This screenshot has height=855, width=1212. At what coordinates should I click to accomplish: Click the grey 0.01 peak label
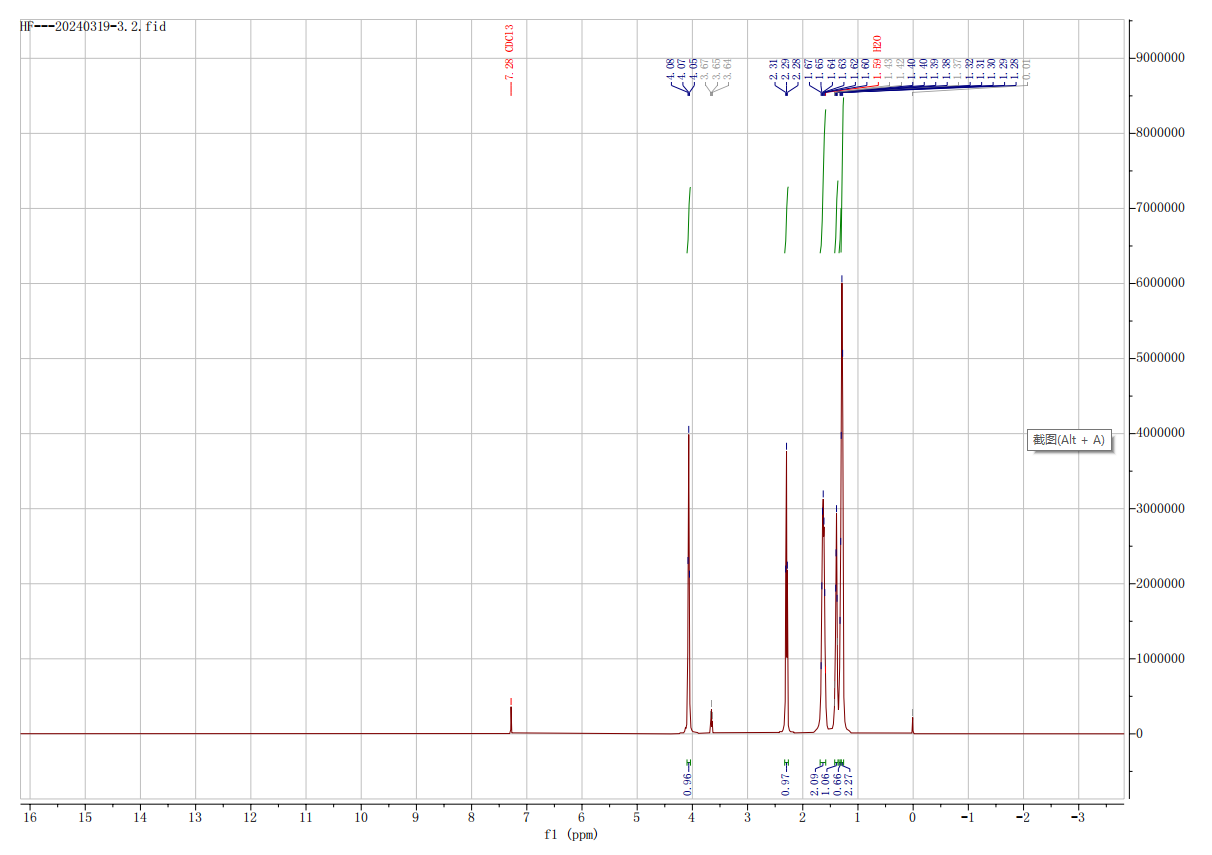pos(1027,69)
